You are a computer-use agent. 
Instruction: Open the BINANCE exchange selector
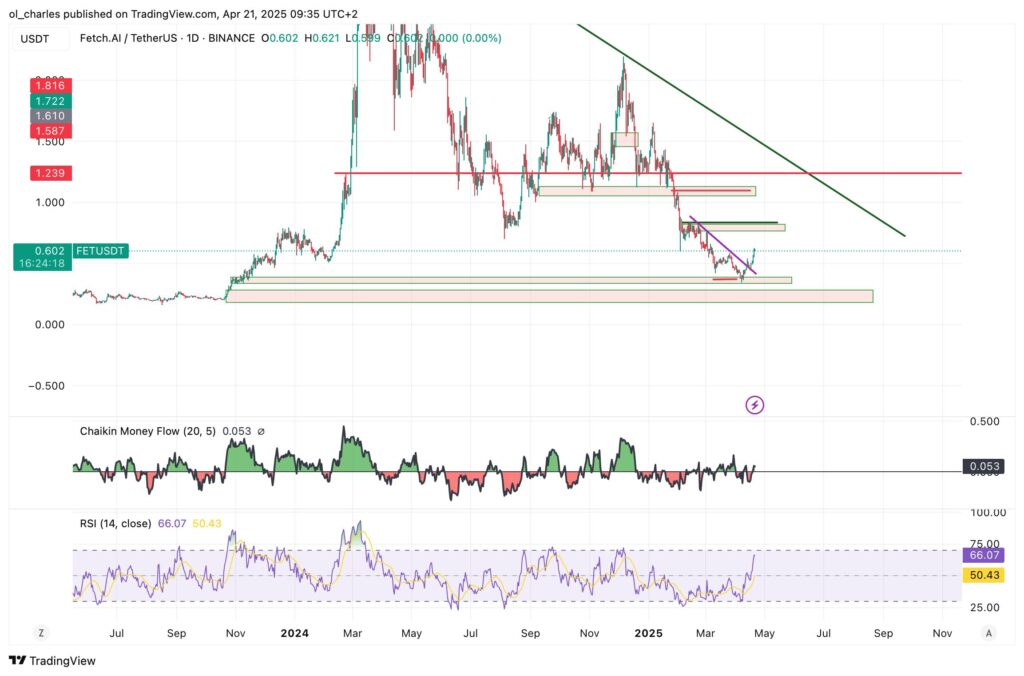tap(232, 39)
